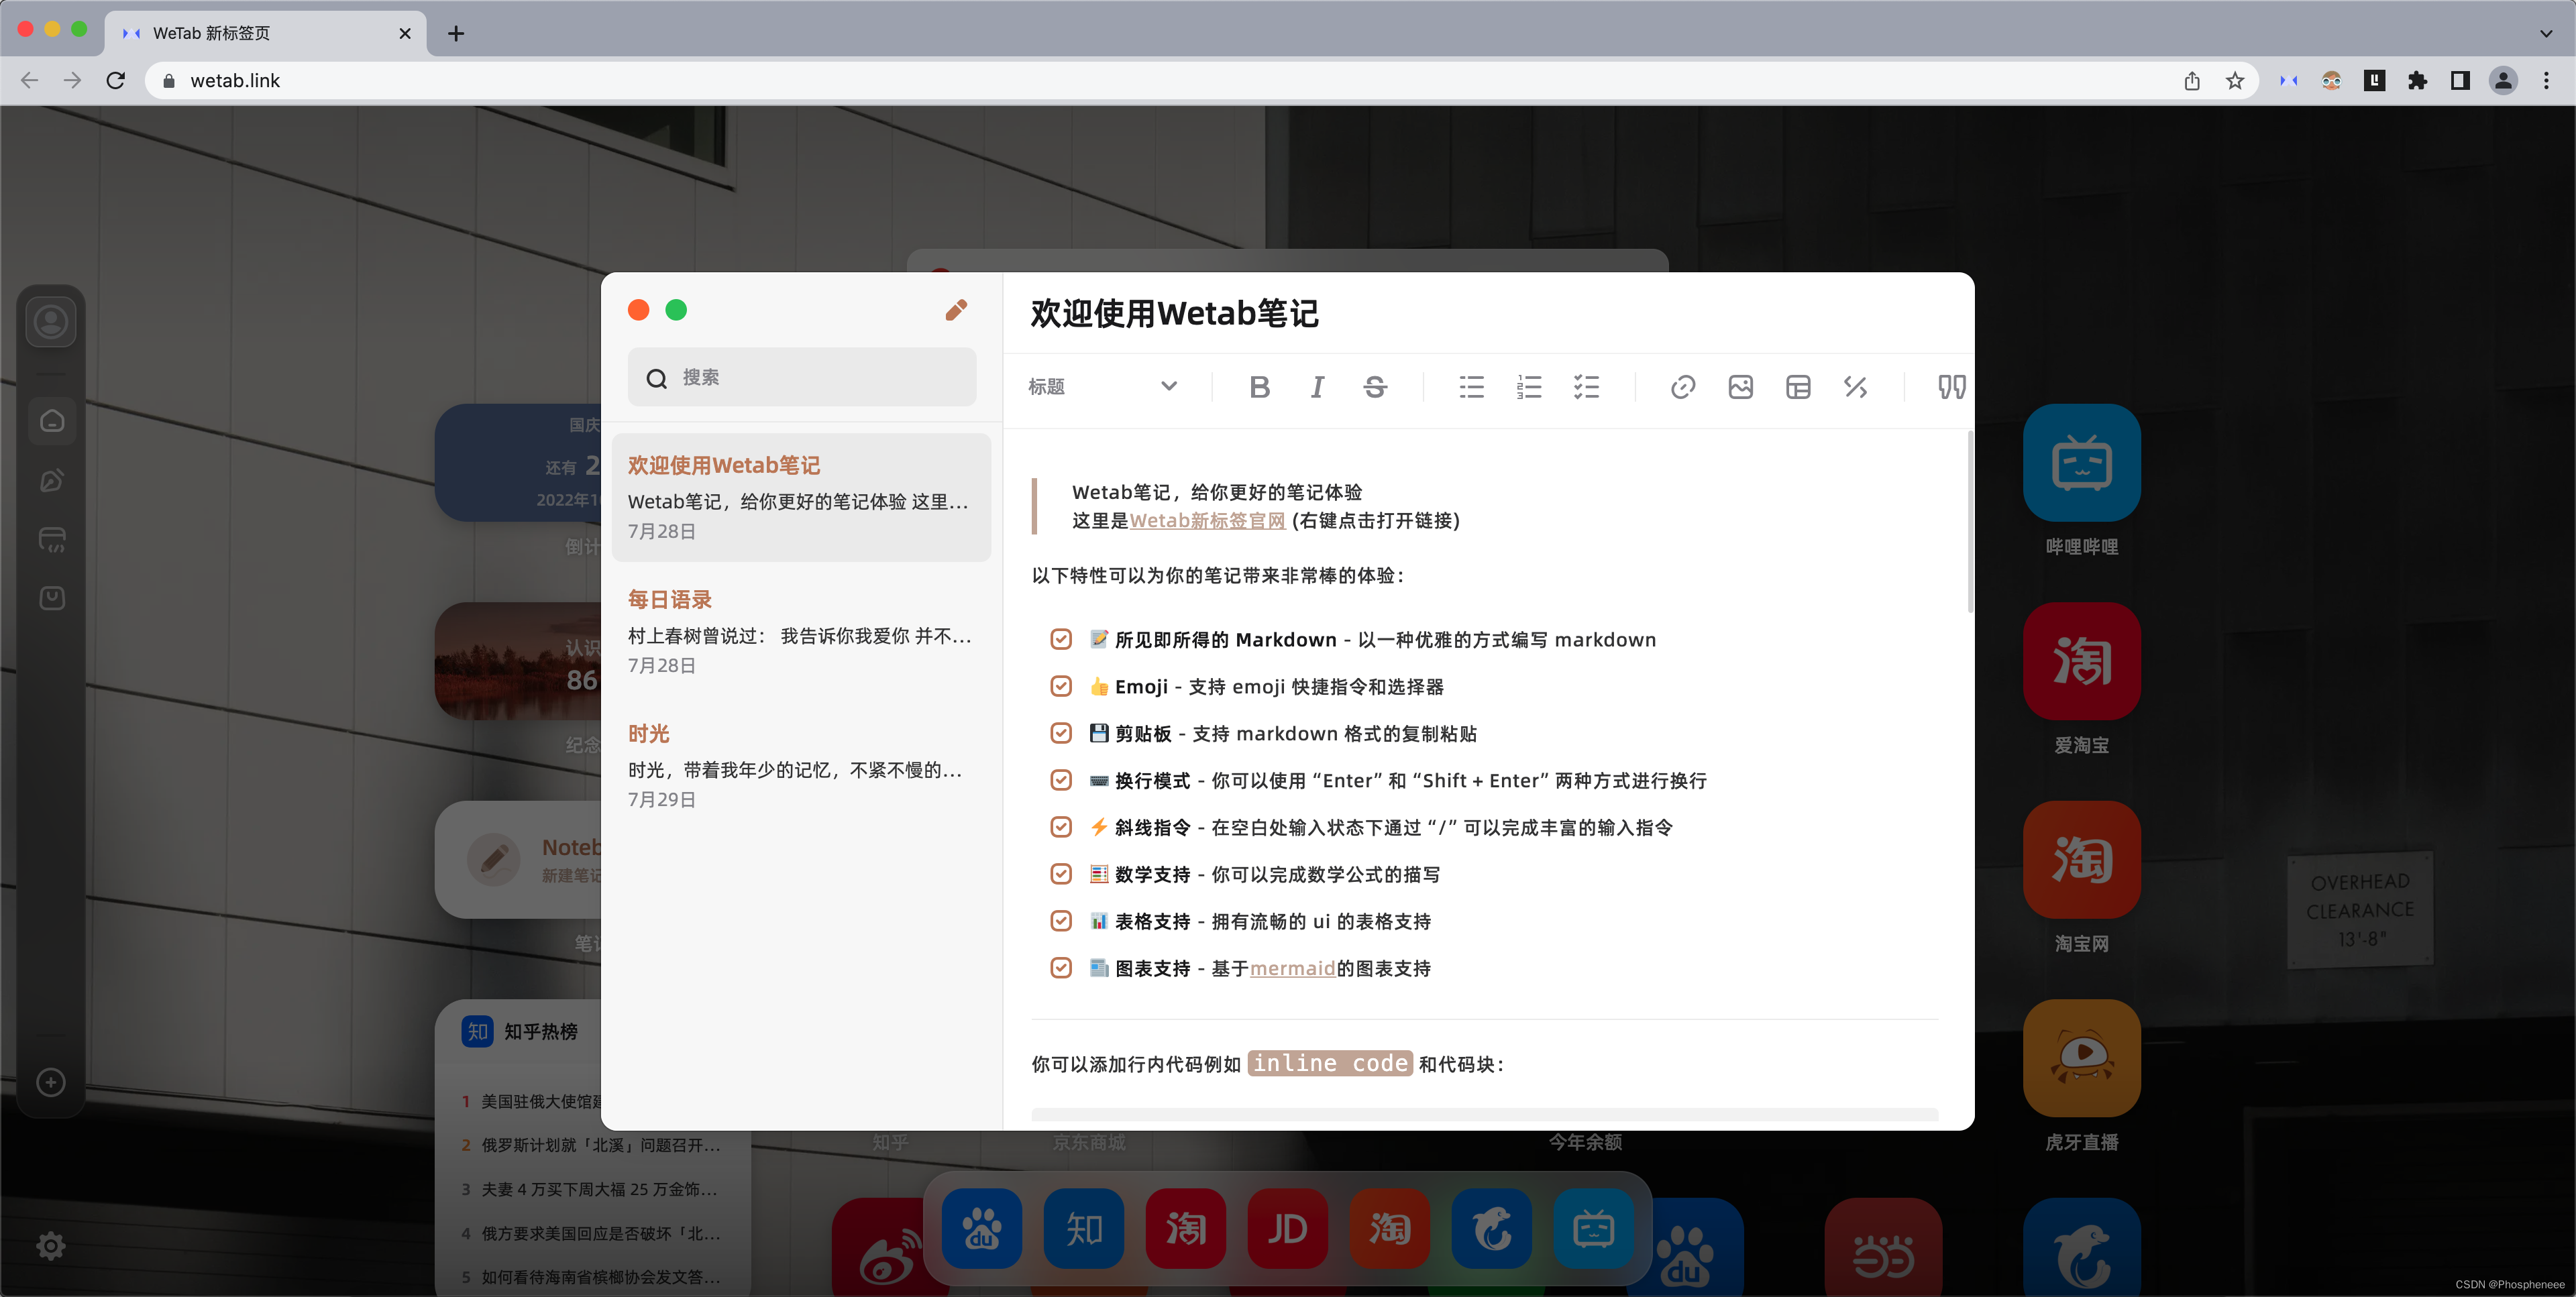Apply italic formatting to the note text
Viewport: 2576px width, 1297px height.
pos(1317,387)
